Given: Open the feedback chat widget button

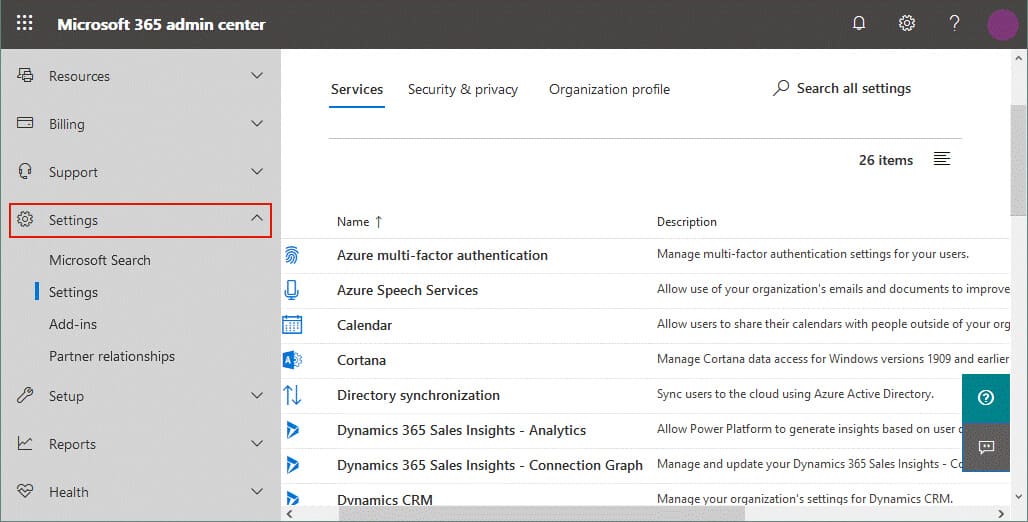Looking at the screenshot, I should [986, 447].
